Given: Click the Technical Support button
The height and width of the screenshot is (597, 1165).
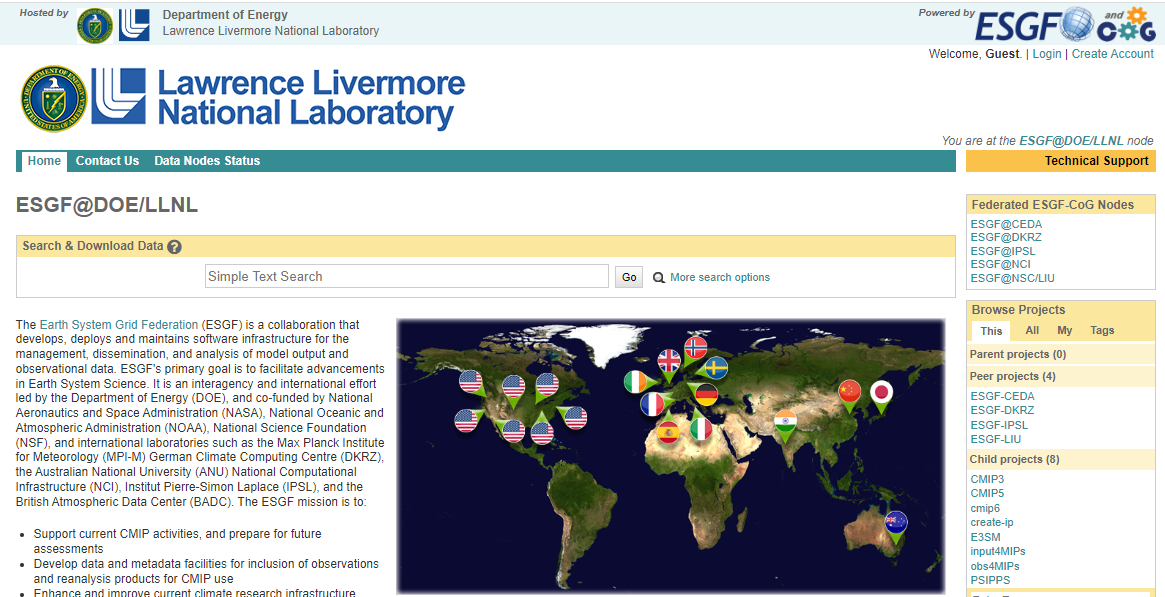Looking at the screenshot, I should 1061,161.
